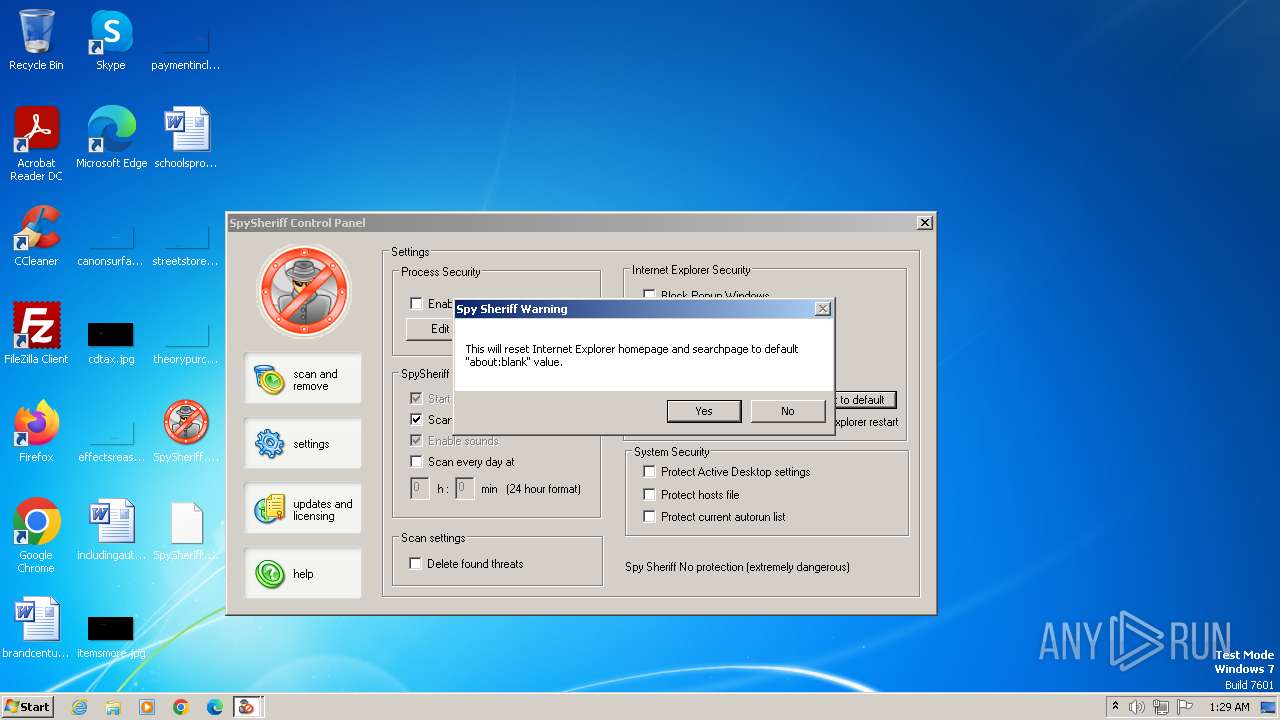Open CCleaner desktop shortcut
The image size is (1280, 720).
pyautogui.click(x=36, y=236)
